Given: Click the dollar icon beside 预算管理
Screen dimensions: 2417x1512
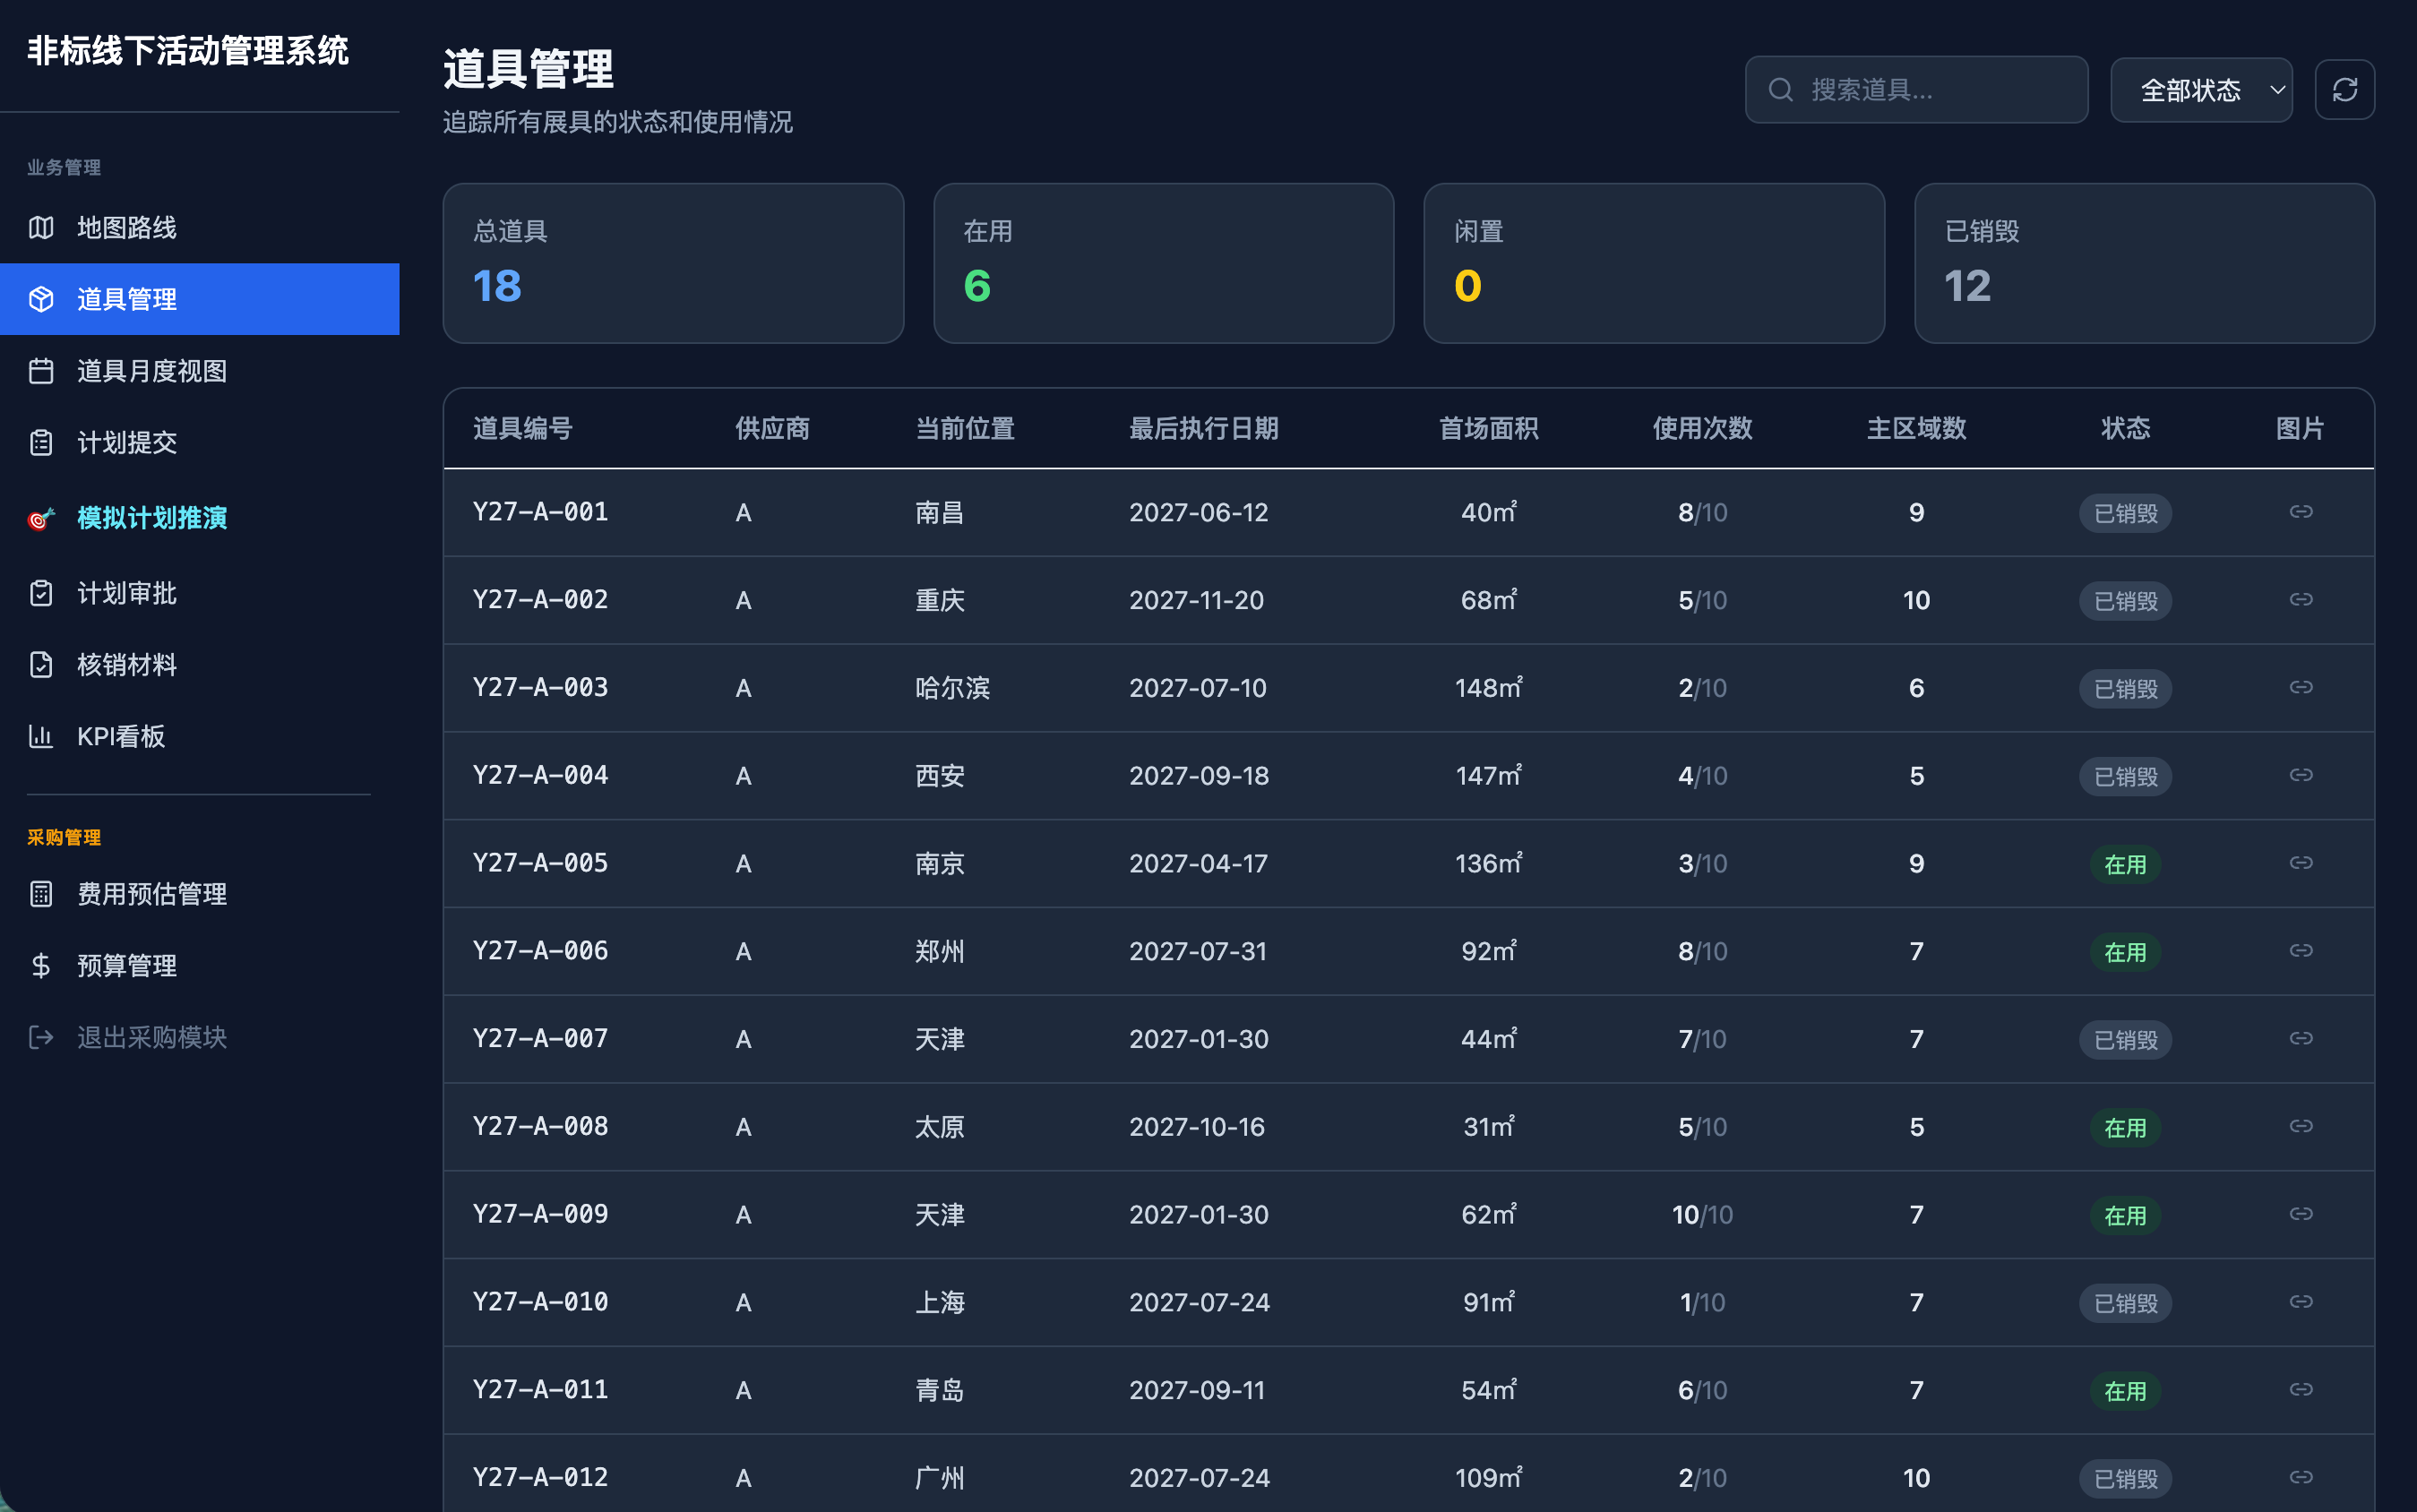Looking at the screenshot, I should tap(41, 965).
